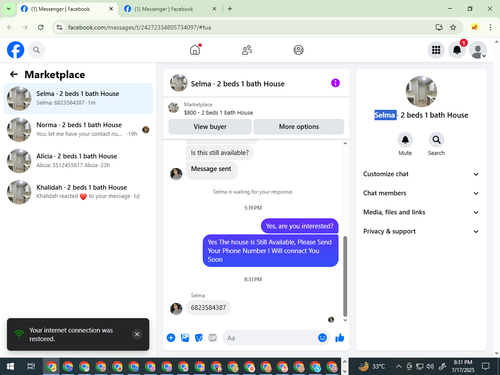
Task: Open the tab search dropdown arrow
Action: pyautogui.click(x=9, y=9)
